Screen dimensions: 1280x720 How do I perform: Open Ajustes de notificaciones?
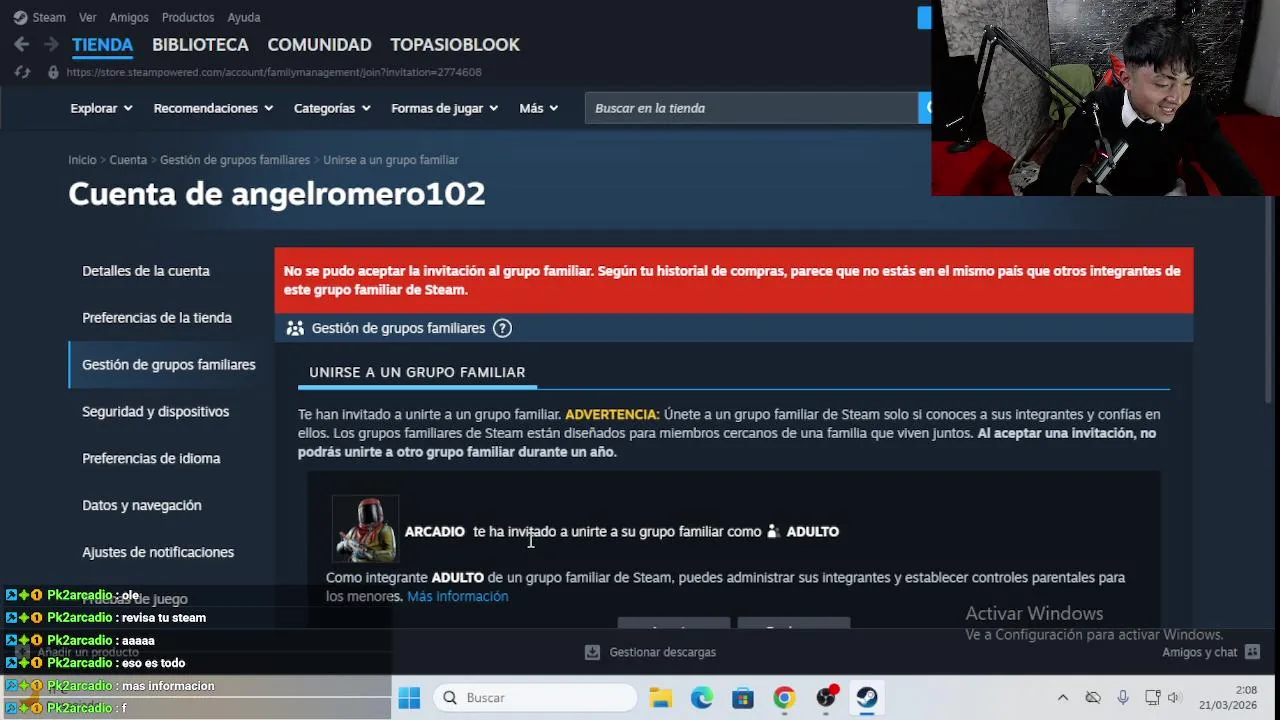click(x=158, y=552)
